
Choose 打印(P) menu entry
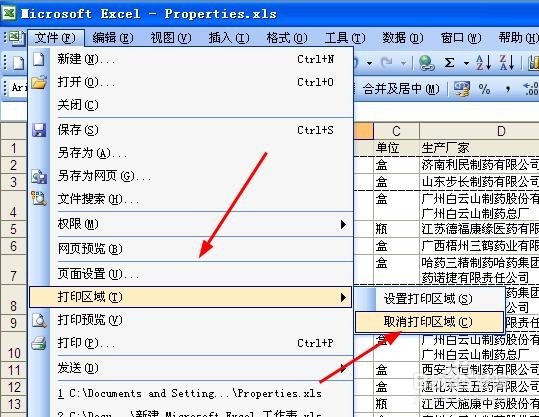pyautogui.click(x=191, y=343)
